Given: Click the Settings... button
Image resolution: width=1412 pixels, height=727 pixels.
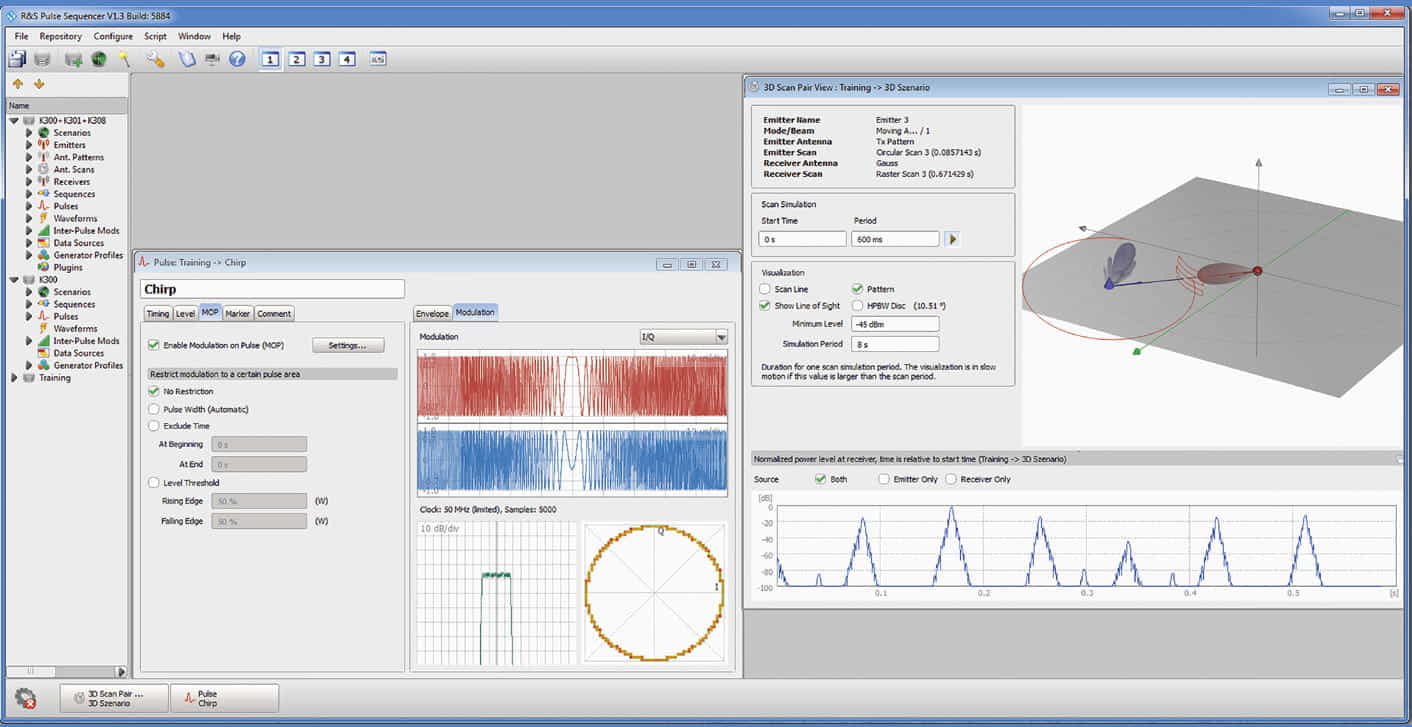Looking at the screenshot, I should click(x=348, y=345).
